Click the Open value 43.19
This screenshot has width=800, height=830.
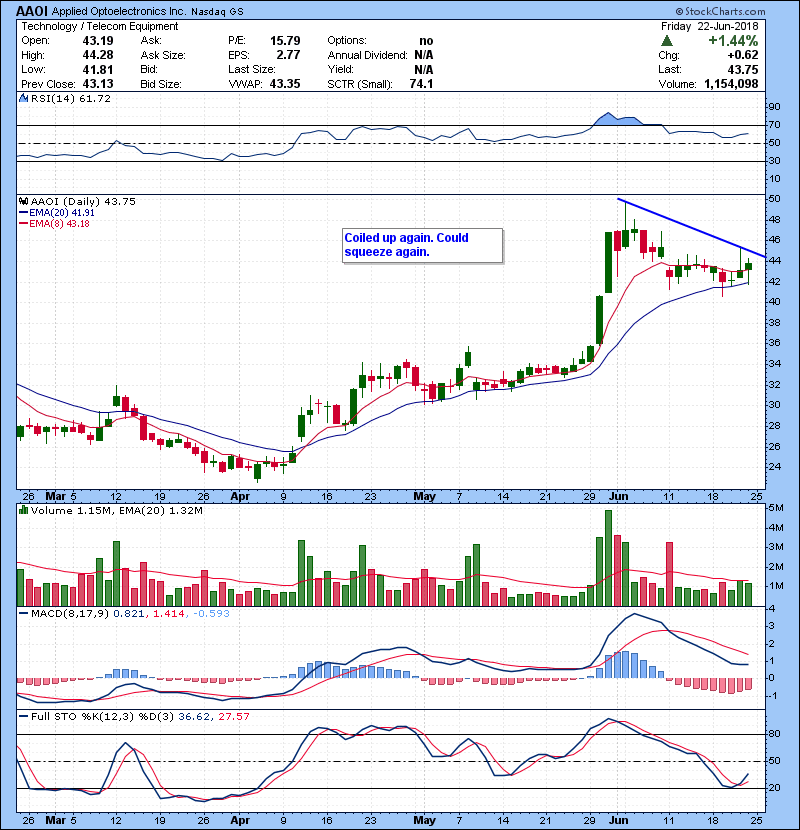98,41
